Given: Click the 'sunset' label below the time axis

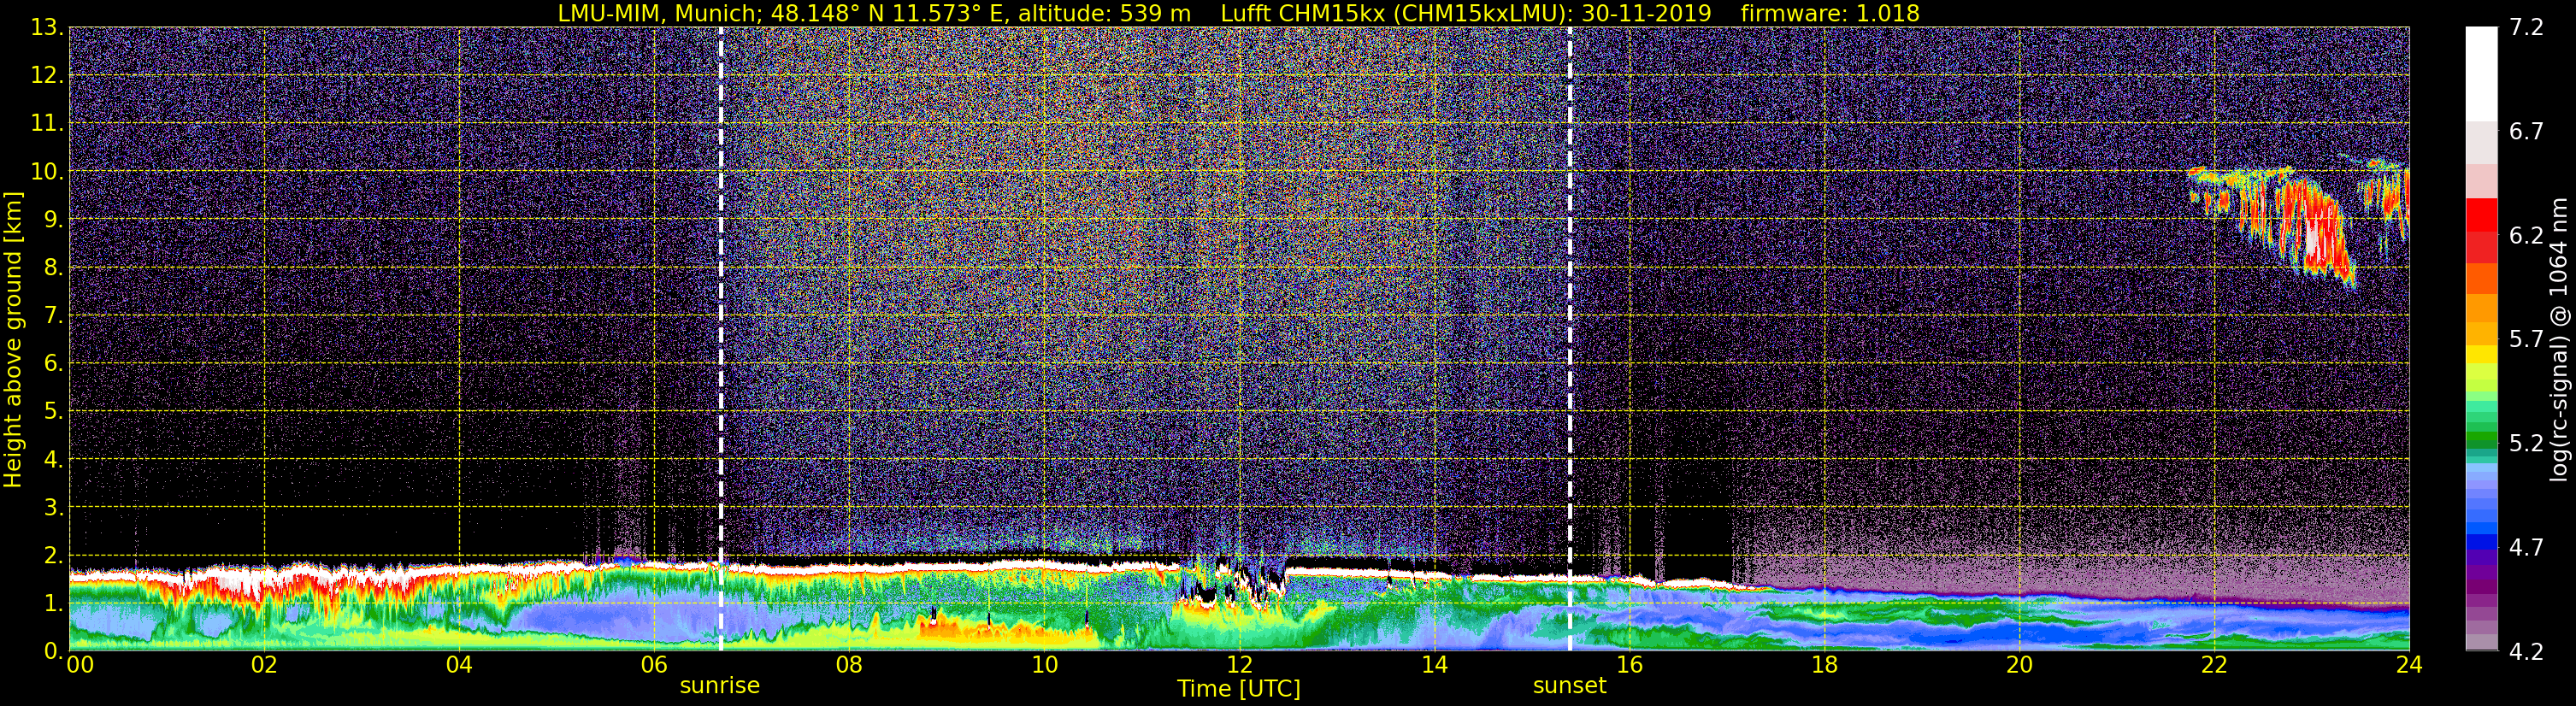Looking at the screenshot, I should point(1570,686).
